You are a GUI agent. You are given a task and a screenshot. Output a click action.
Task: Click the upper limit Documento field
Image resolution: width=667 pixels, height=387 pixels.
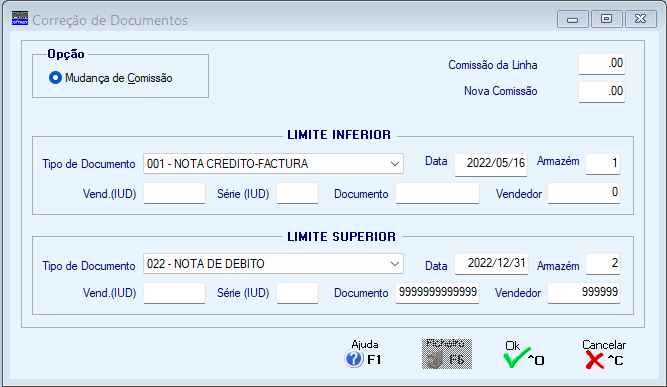437,293
